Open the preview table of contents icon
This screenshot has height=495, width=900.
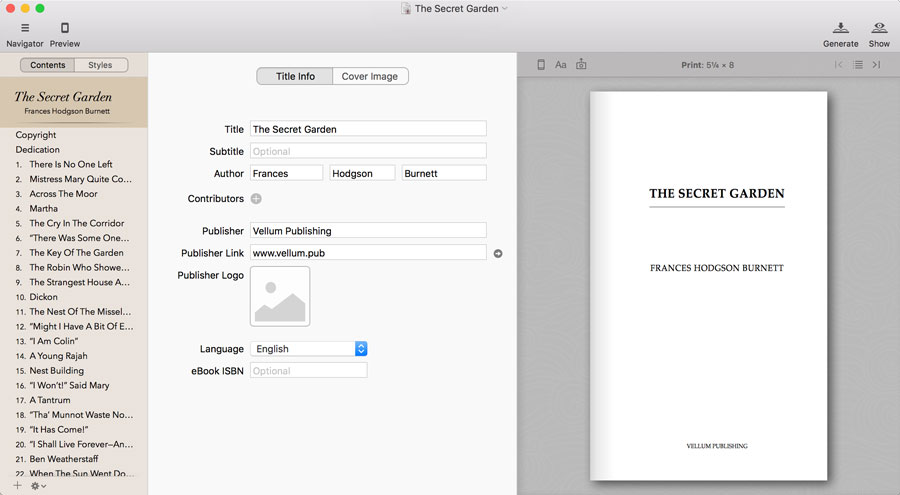coord(858,65)
